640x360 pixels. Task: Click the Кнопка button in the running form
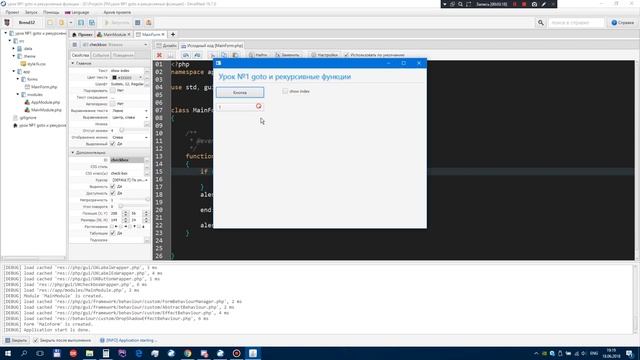pos(240,93)
